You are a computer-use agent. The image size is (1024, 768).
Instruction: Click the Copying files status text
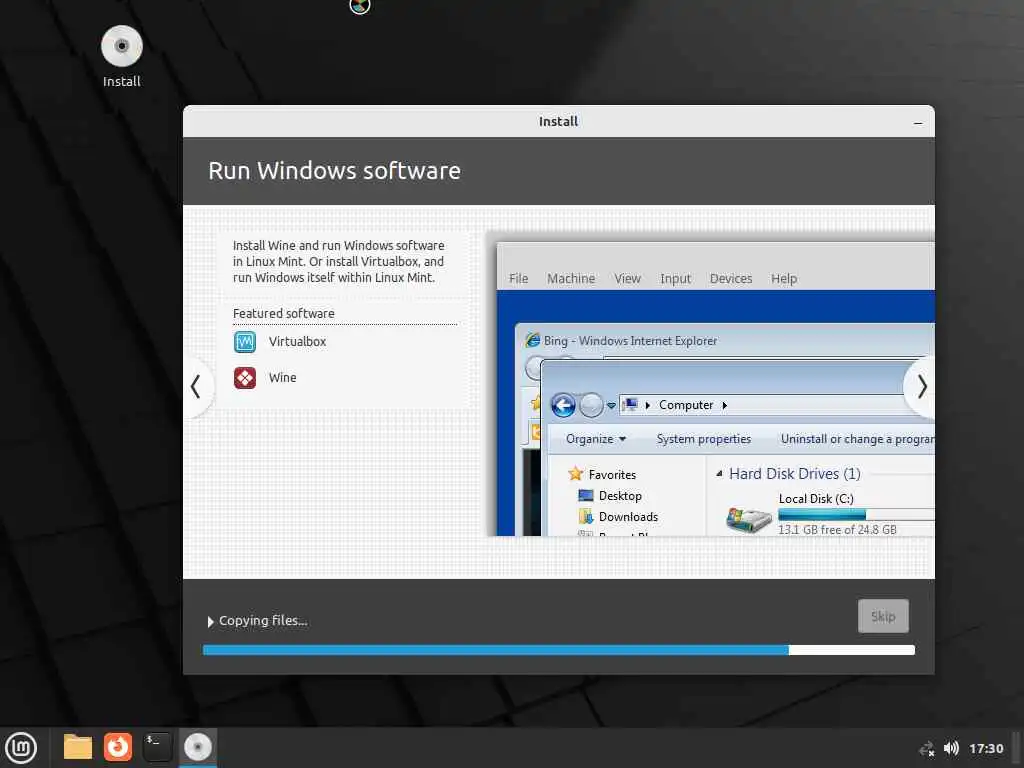point(263,620)
